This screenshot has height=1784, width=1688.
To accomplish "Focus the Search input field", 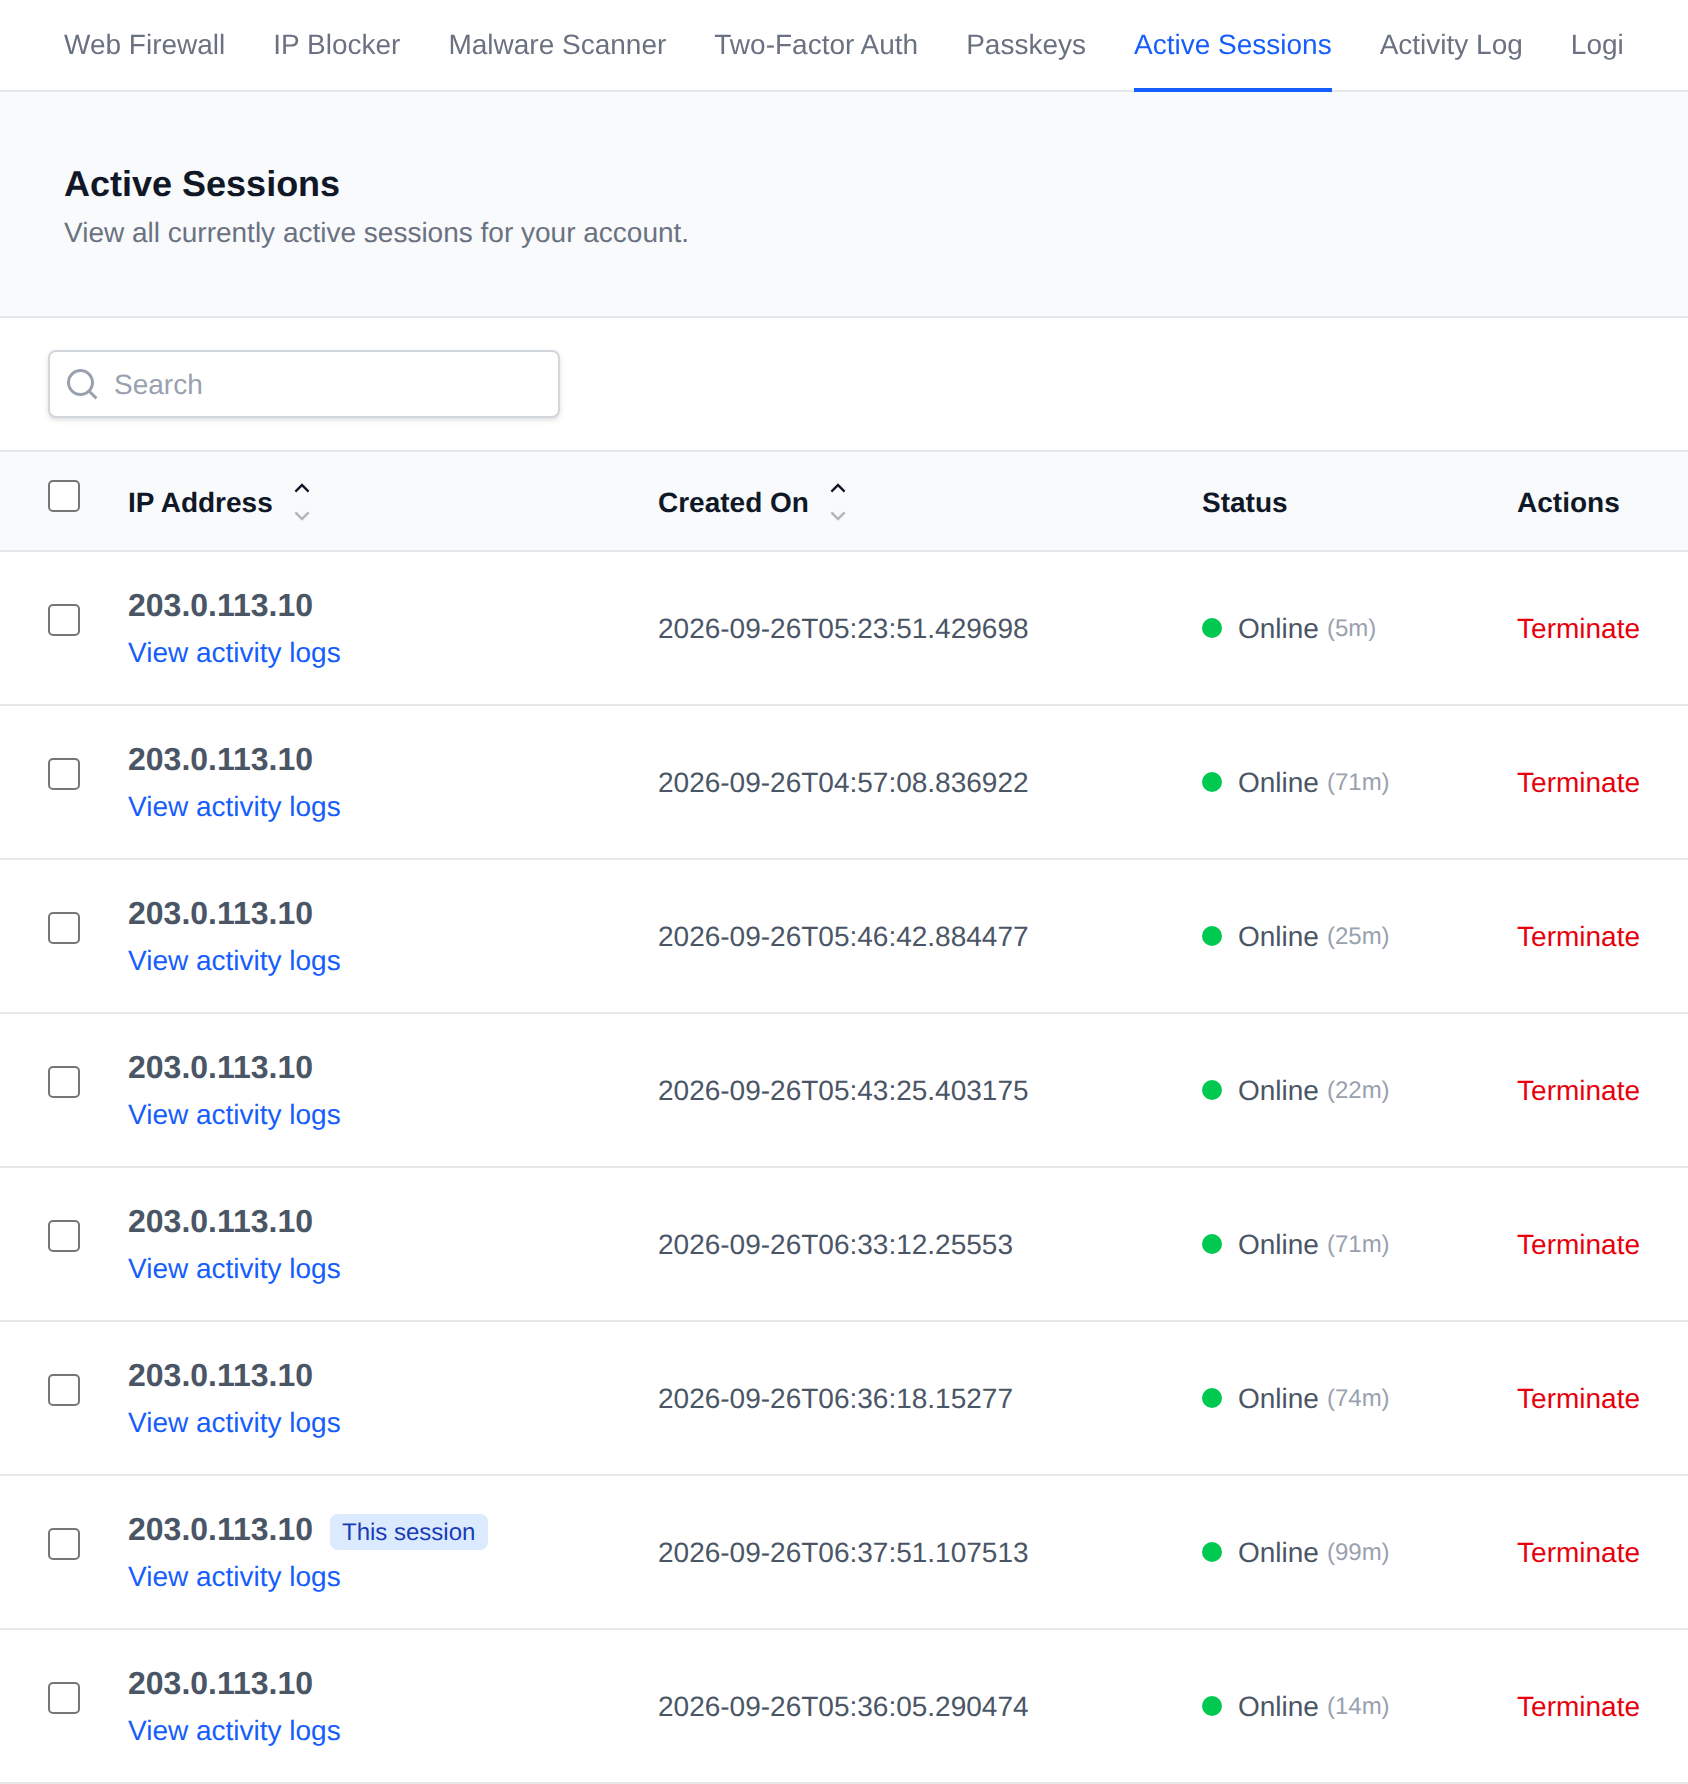I will point(304,384).
